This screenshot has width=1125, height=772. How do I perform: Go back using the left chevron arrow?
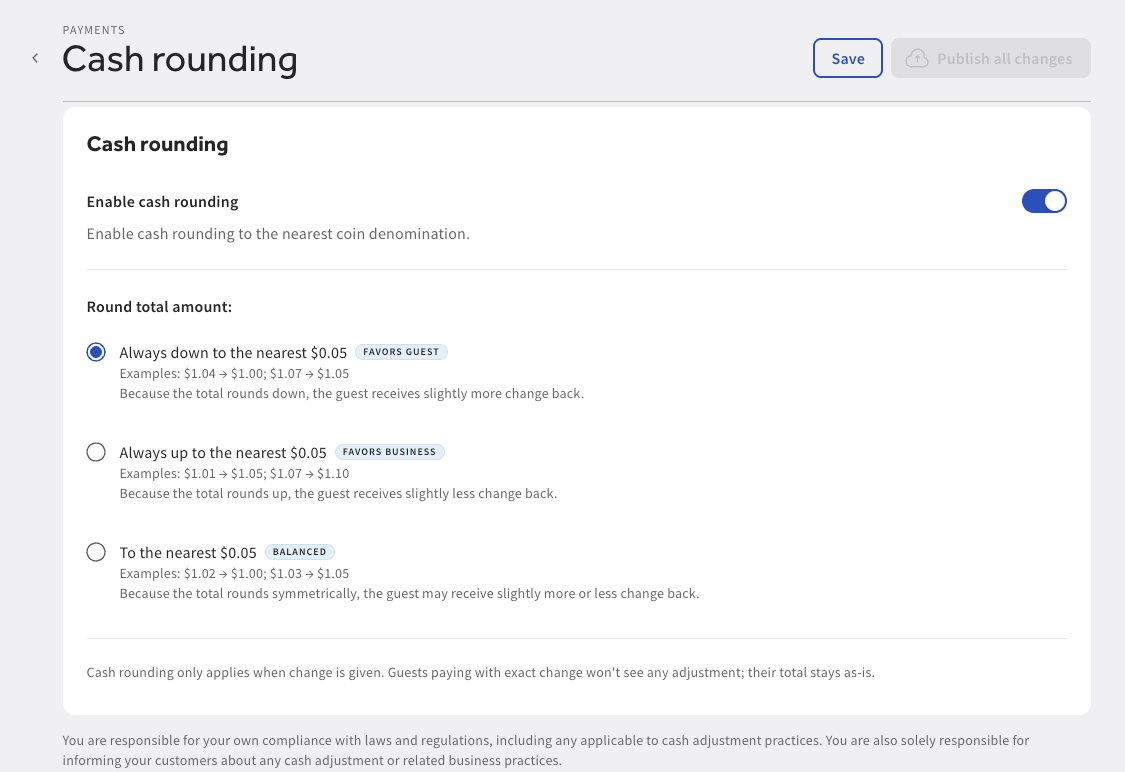point(35,58)
